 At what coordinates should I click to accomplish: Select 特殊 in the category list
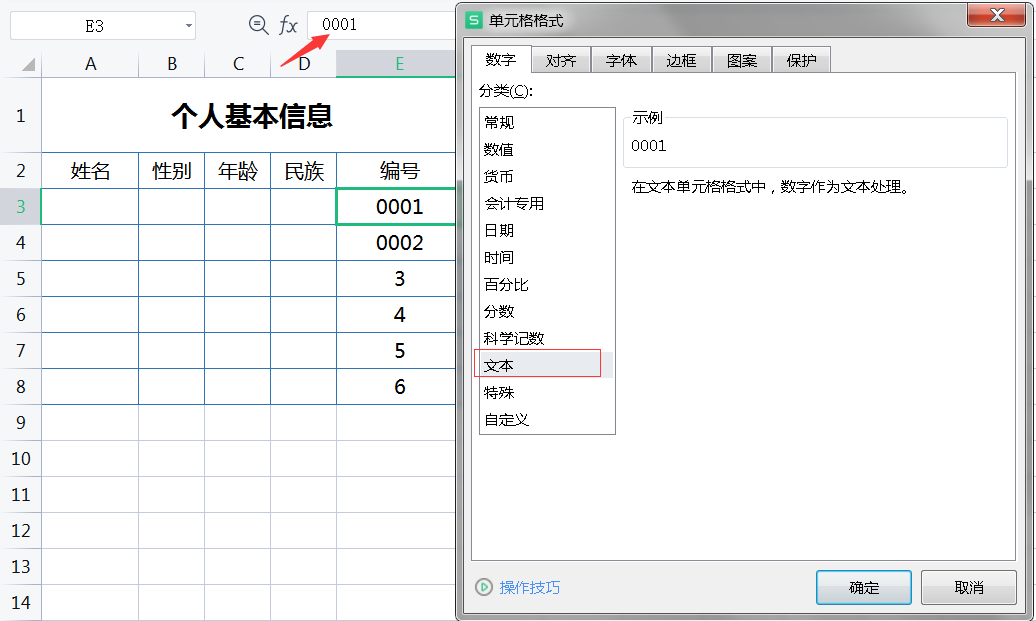pyautogui.click(x=547, y=392)
